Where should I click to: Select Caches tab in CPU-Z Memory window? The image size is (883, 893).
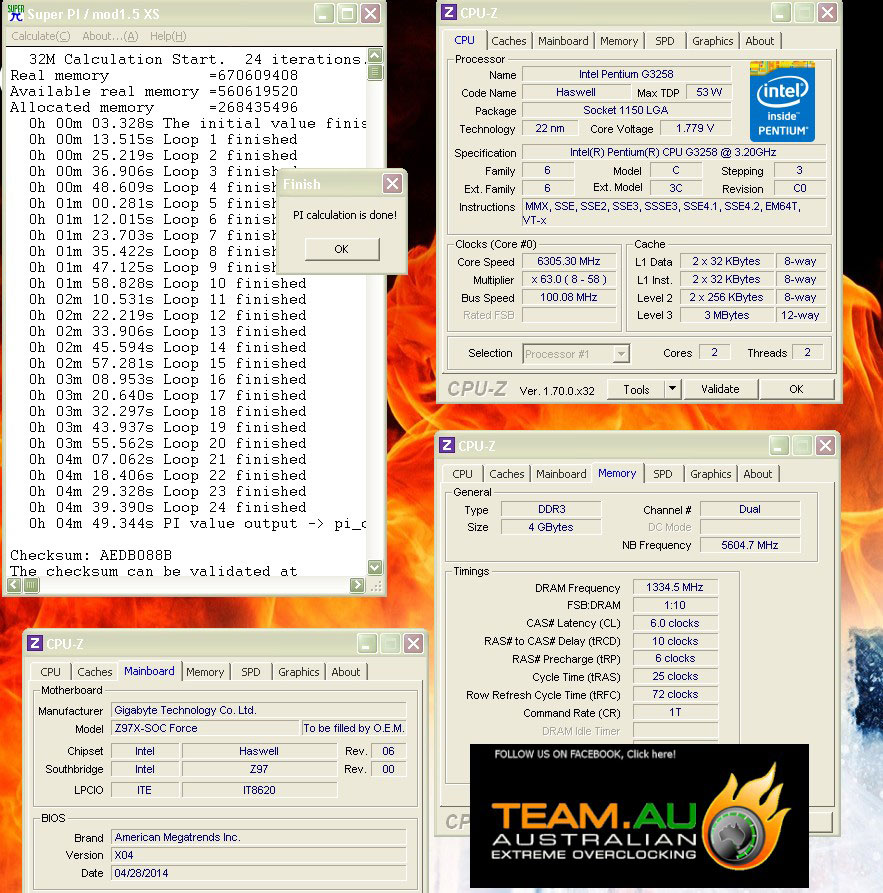tap(506, 474)
